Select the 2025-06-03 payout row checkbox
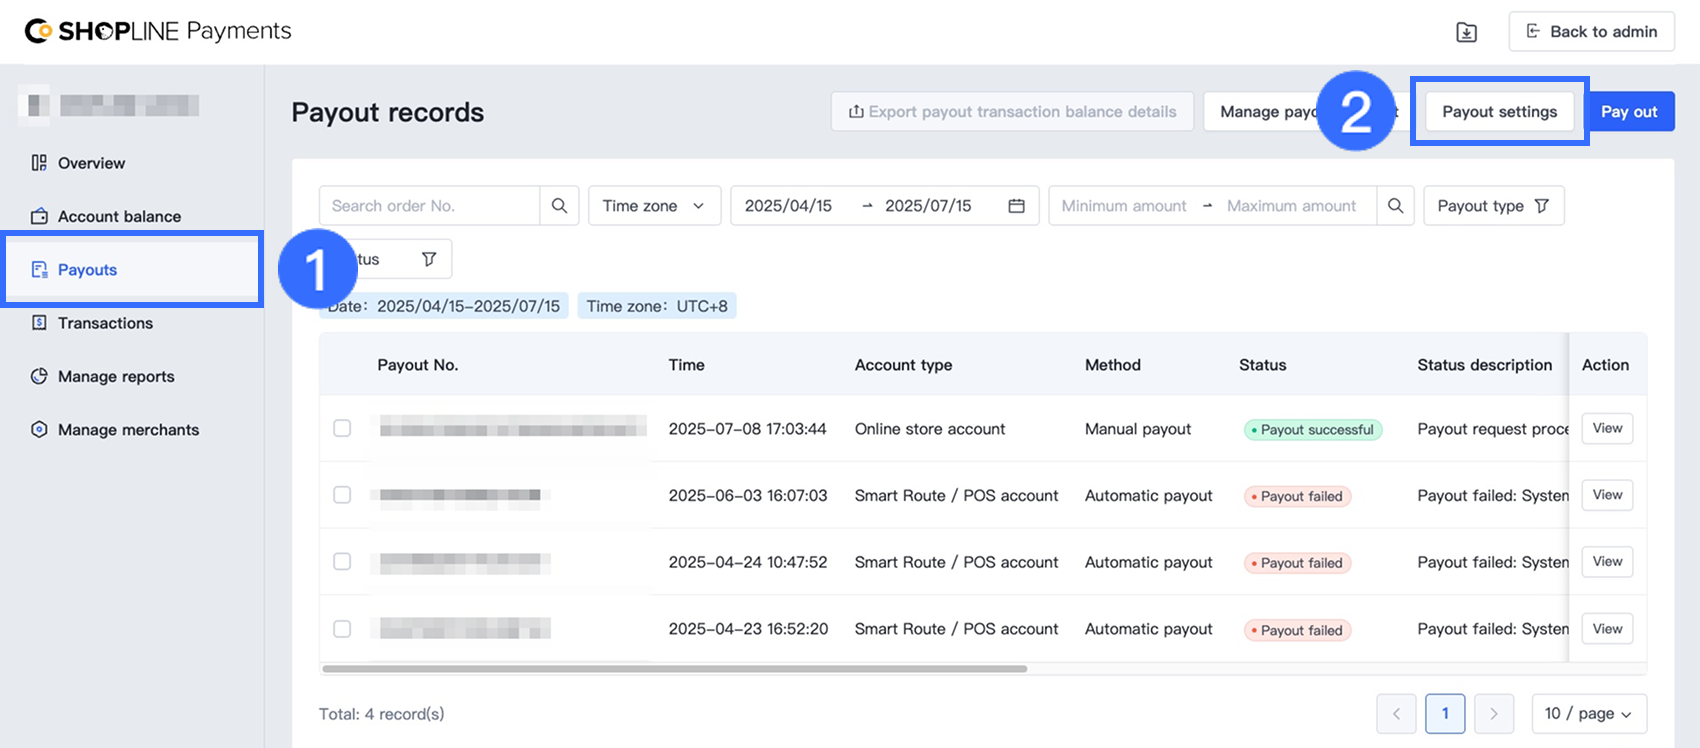Screen dimensions: 1700x748 342,495
